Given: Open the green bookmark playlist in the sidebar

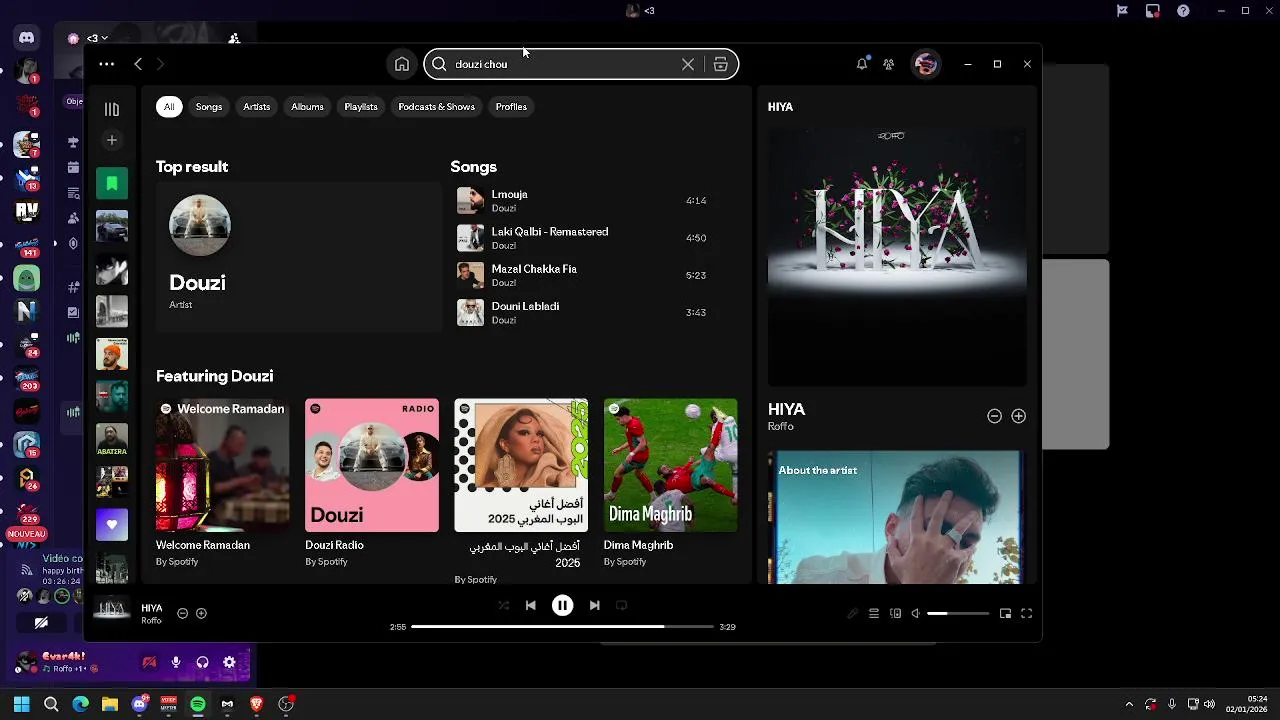Looking at the screenshot, I should pos(112,183).
